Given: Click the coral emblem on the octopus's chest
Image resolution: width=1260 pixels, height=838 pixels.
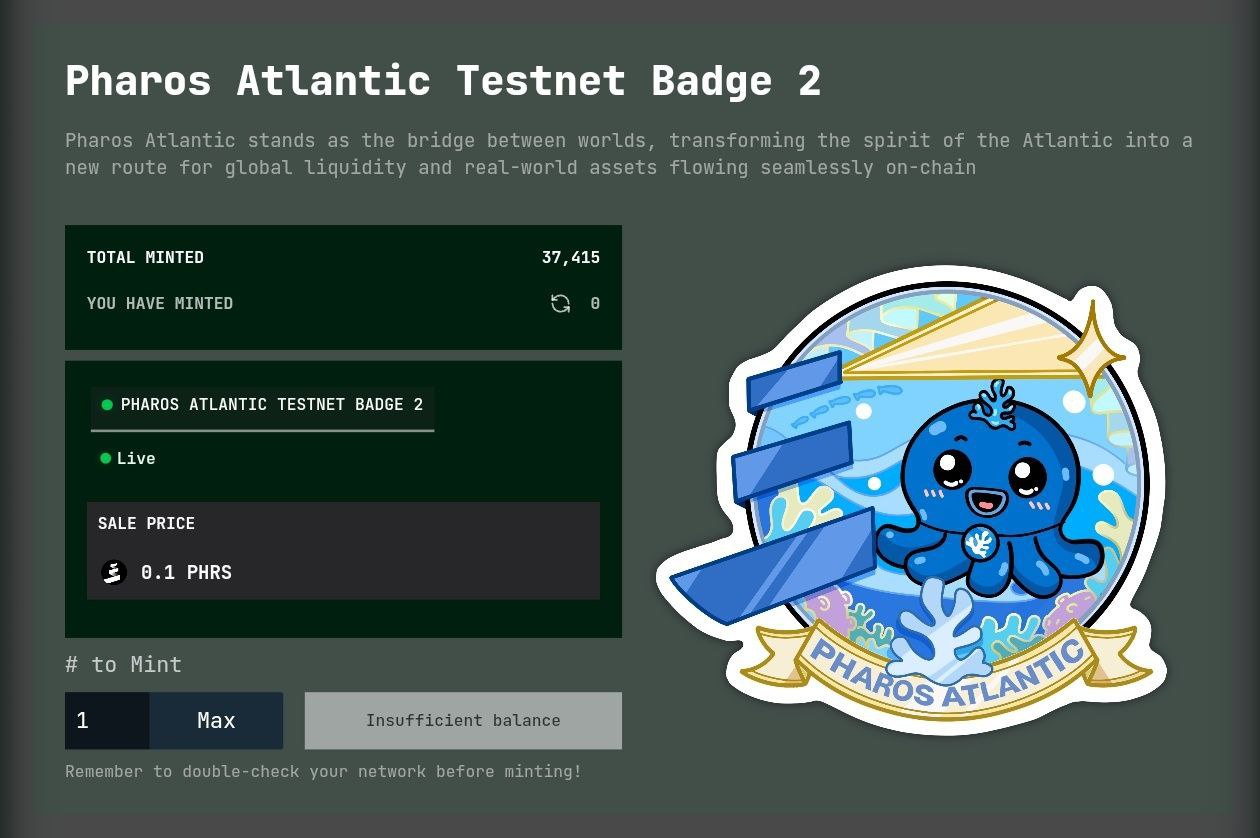Looking at the screenshot, I should pos(979,543).
